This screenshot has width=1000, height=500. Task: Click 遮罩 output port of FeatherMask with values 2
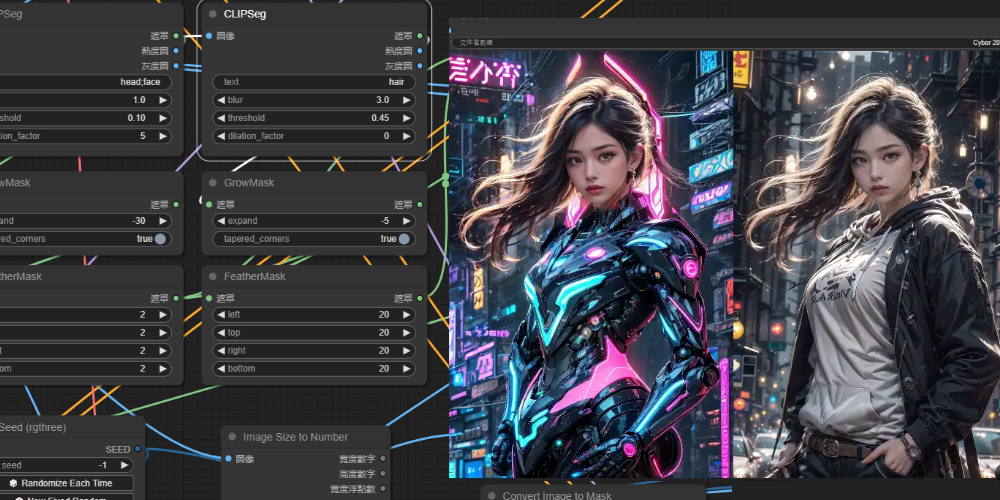click(x=176, y=298)
